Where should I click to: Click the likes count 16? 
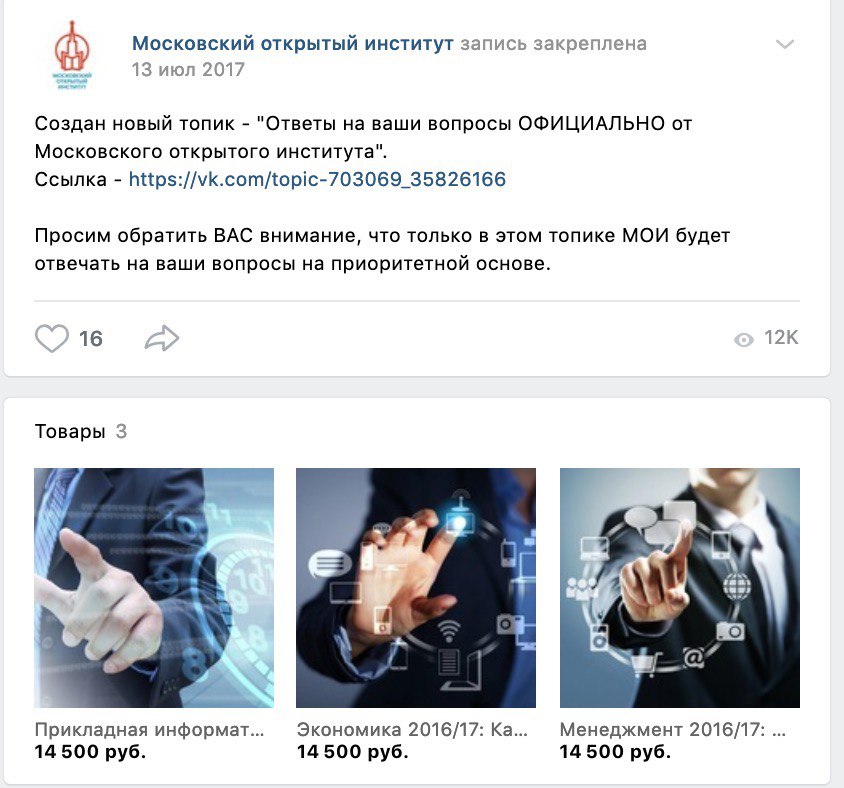pos(90,339)
